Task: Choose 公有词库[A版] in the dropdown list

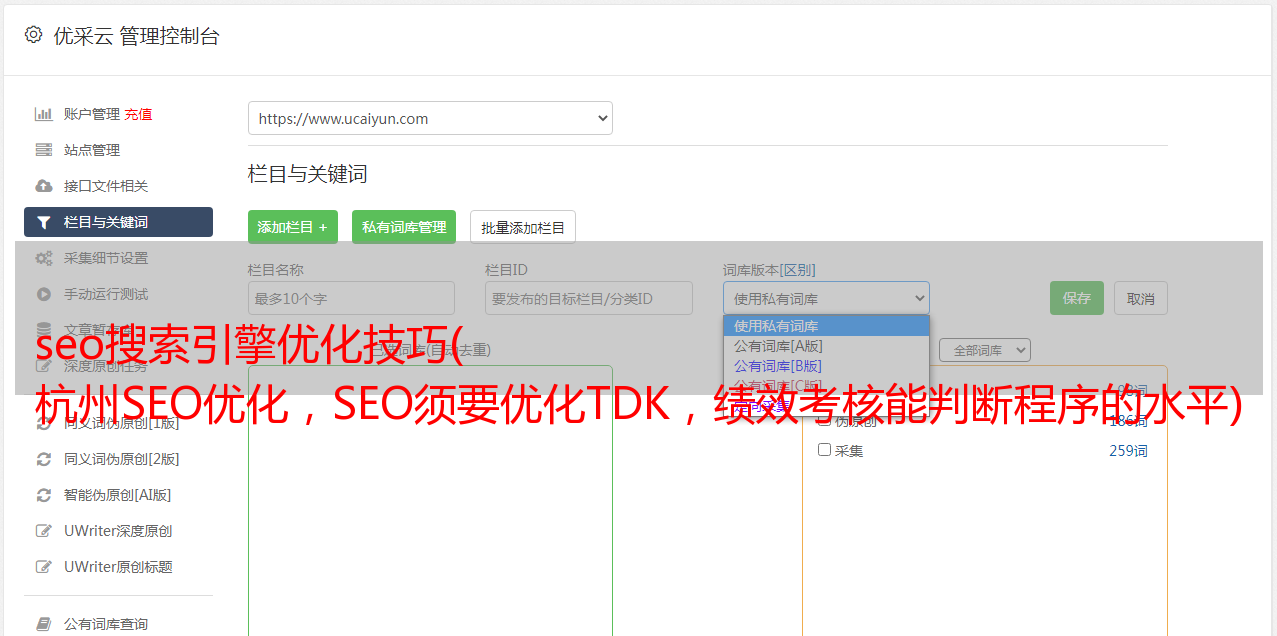Action: (x=826, y=346)
